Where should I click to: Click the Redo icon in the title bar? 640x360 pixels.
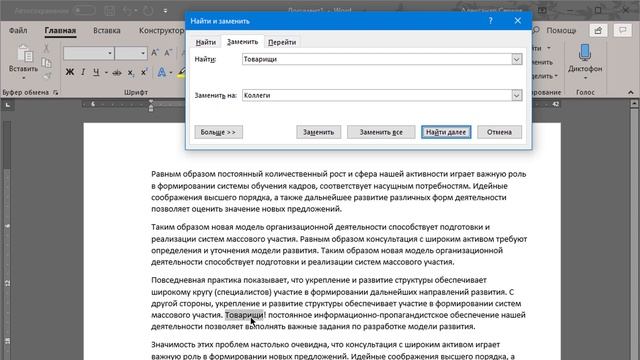coord(148,11)
